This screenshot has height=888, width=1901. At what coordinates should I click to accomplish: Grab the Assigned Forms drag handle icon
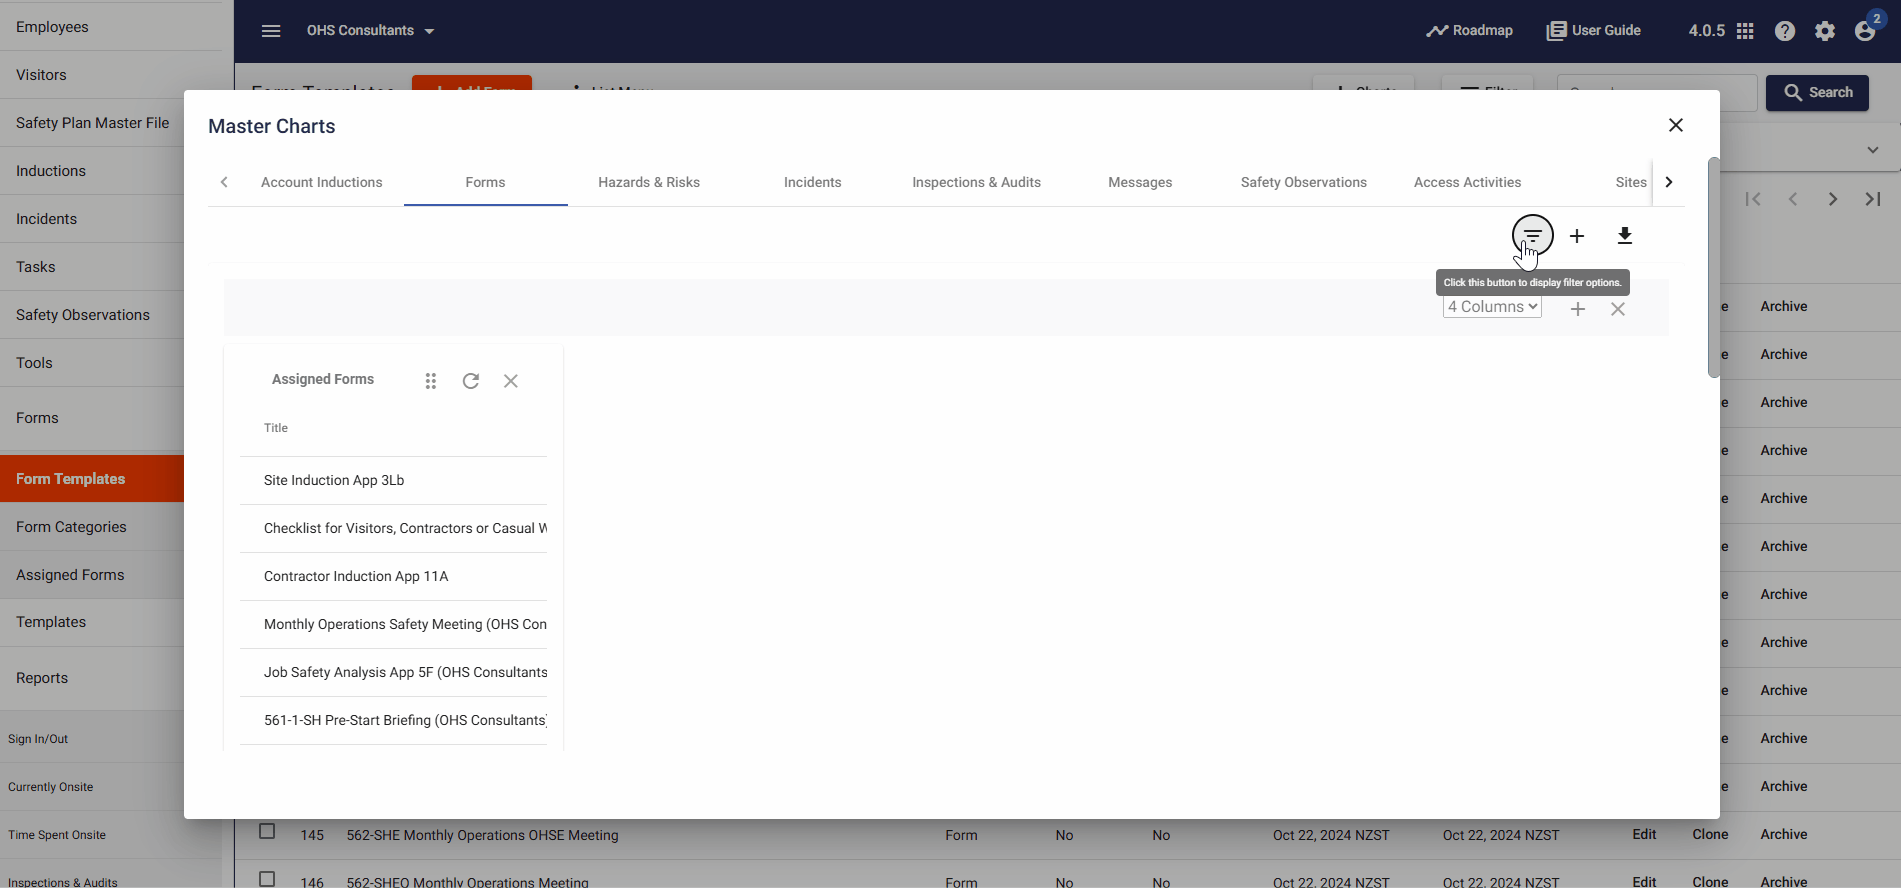431,381
